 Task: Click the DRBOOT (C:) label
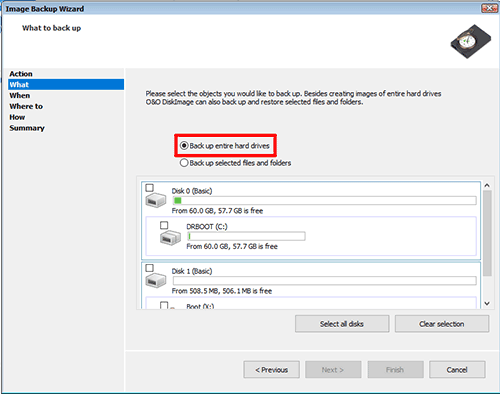coord(207,227)
